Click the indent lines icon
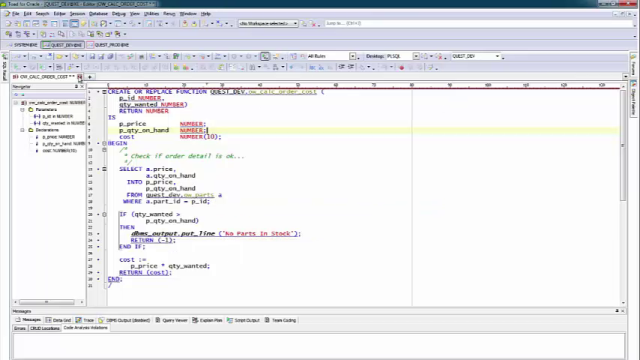The image size is (640, 360). (x=342, y=67)
